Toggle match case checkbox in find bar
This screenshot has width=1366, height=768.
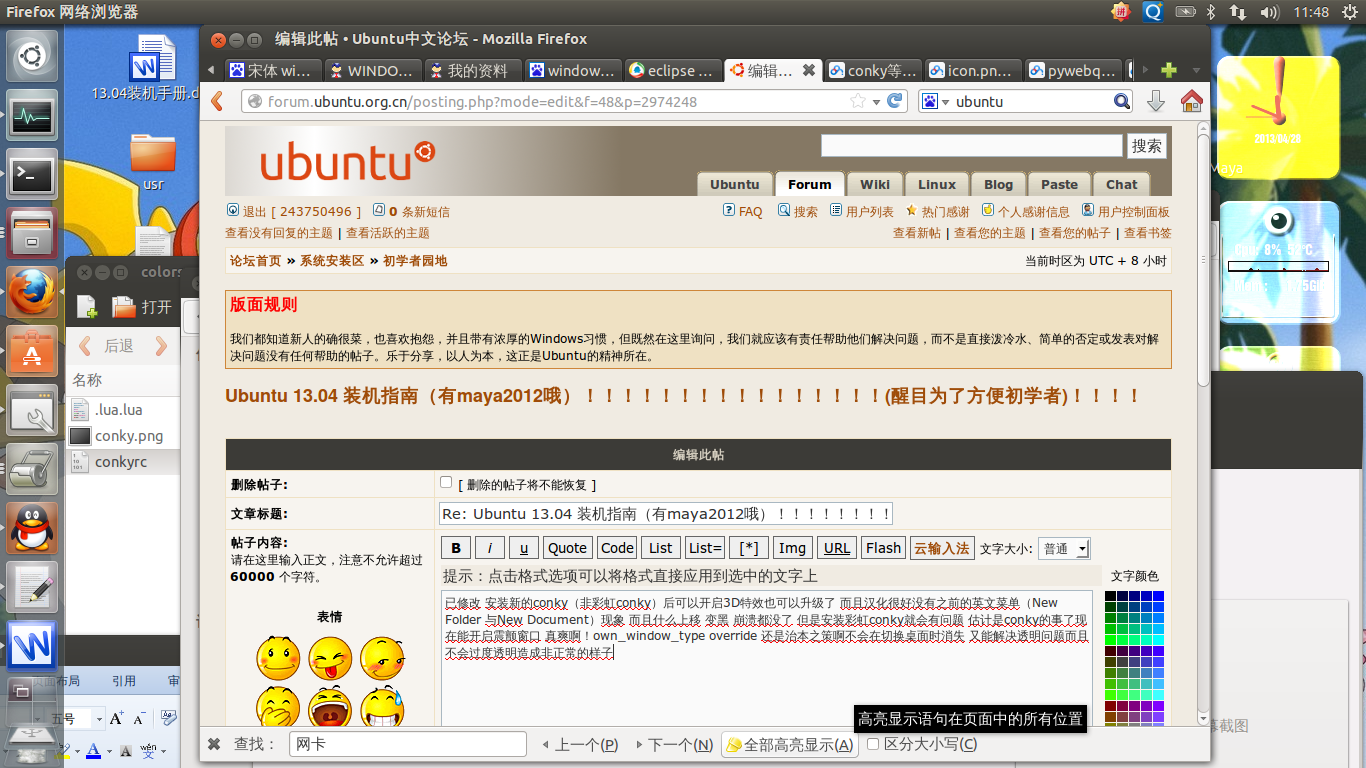pos(873,744)
